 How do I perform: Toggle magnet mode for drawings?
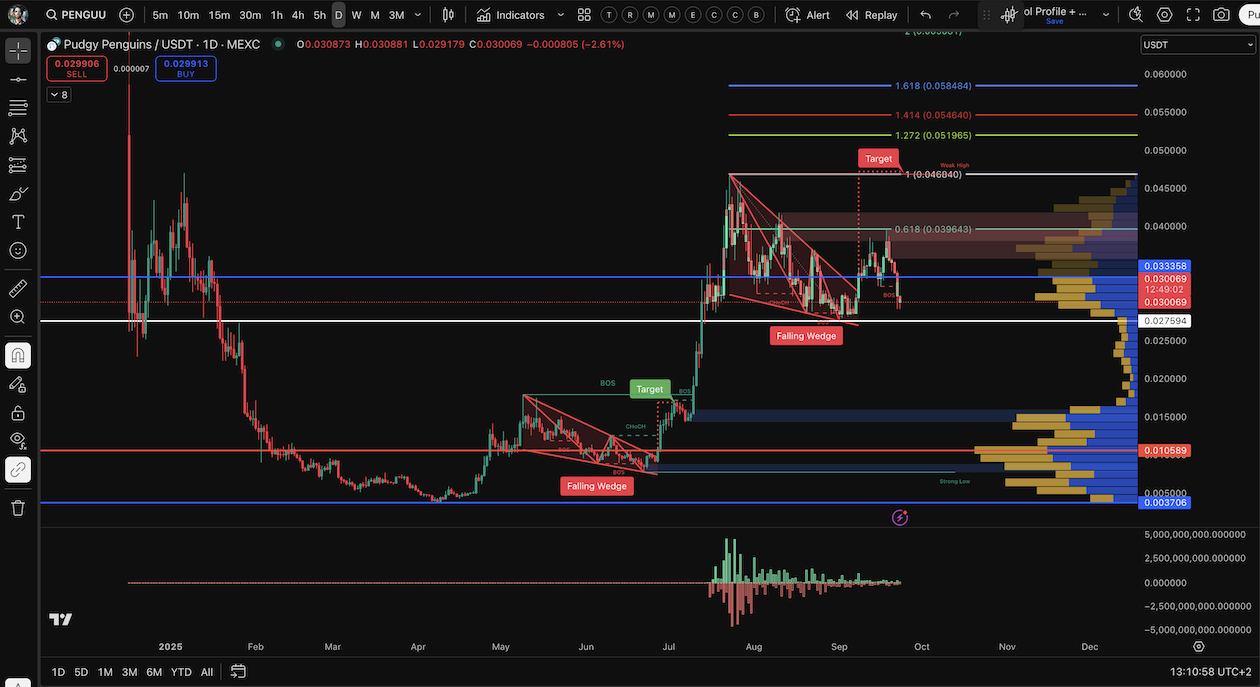tap(18, 355)
